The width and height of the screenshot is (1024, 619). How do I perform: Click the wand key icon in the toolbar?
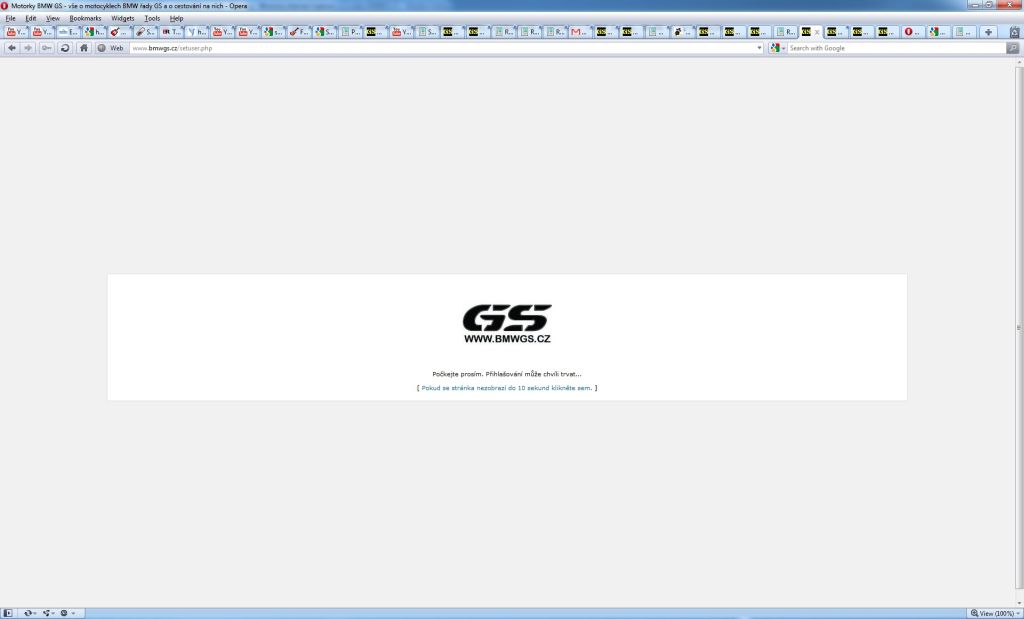click(46, 48)
